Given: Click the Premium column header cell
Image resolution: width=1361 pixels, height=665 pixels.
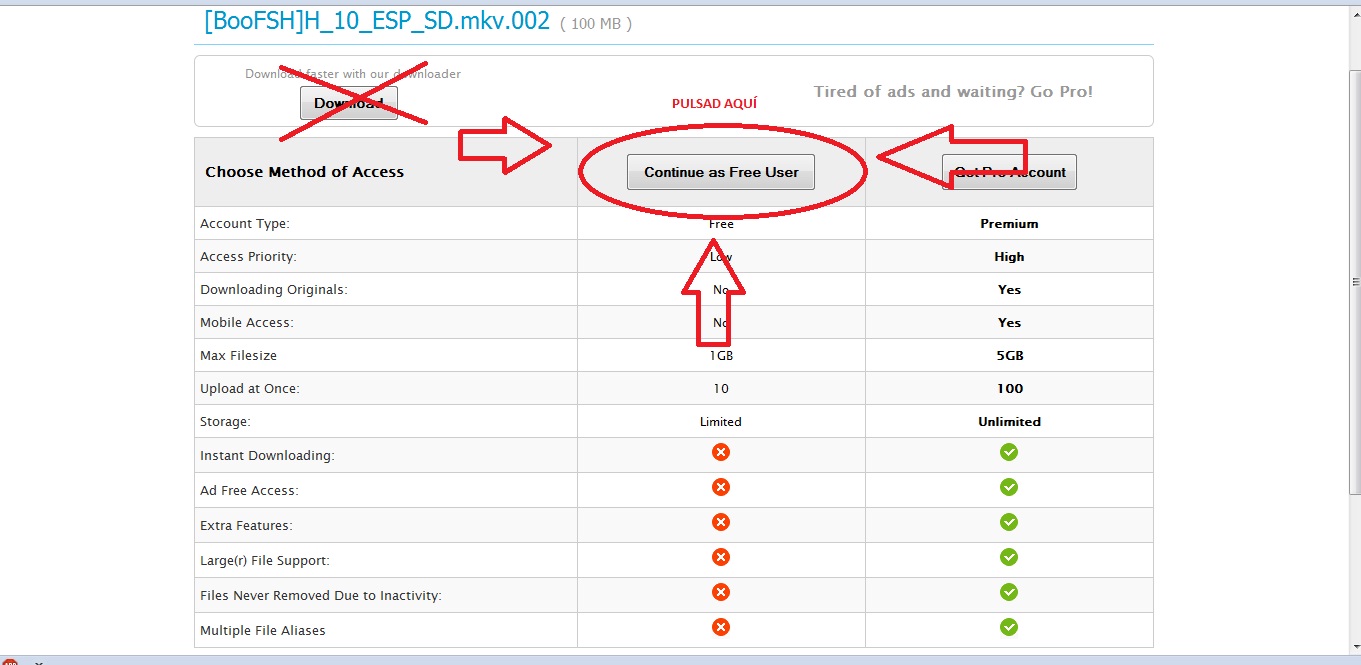Looking at the screenshot, I should click(x=1008, y=223).
